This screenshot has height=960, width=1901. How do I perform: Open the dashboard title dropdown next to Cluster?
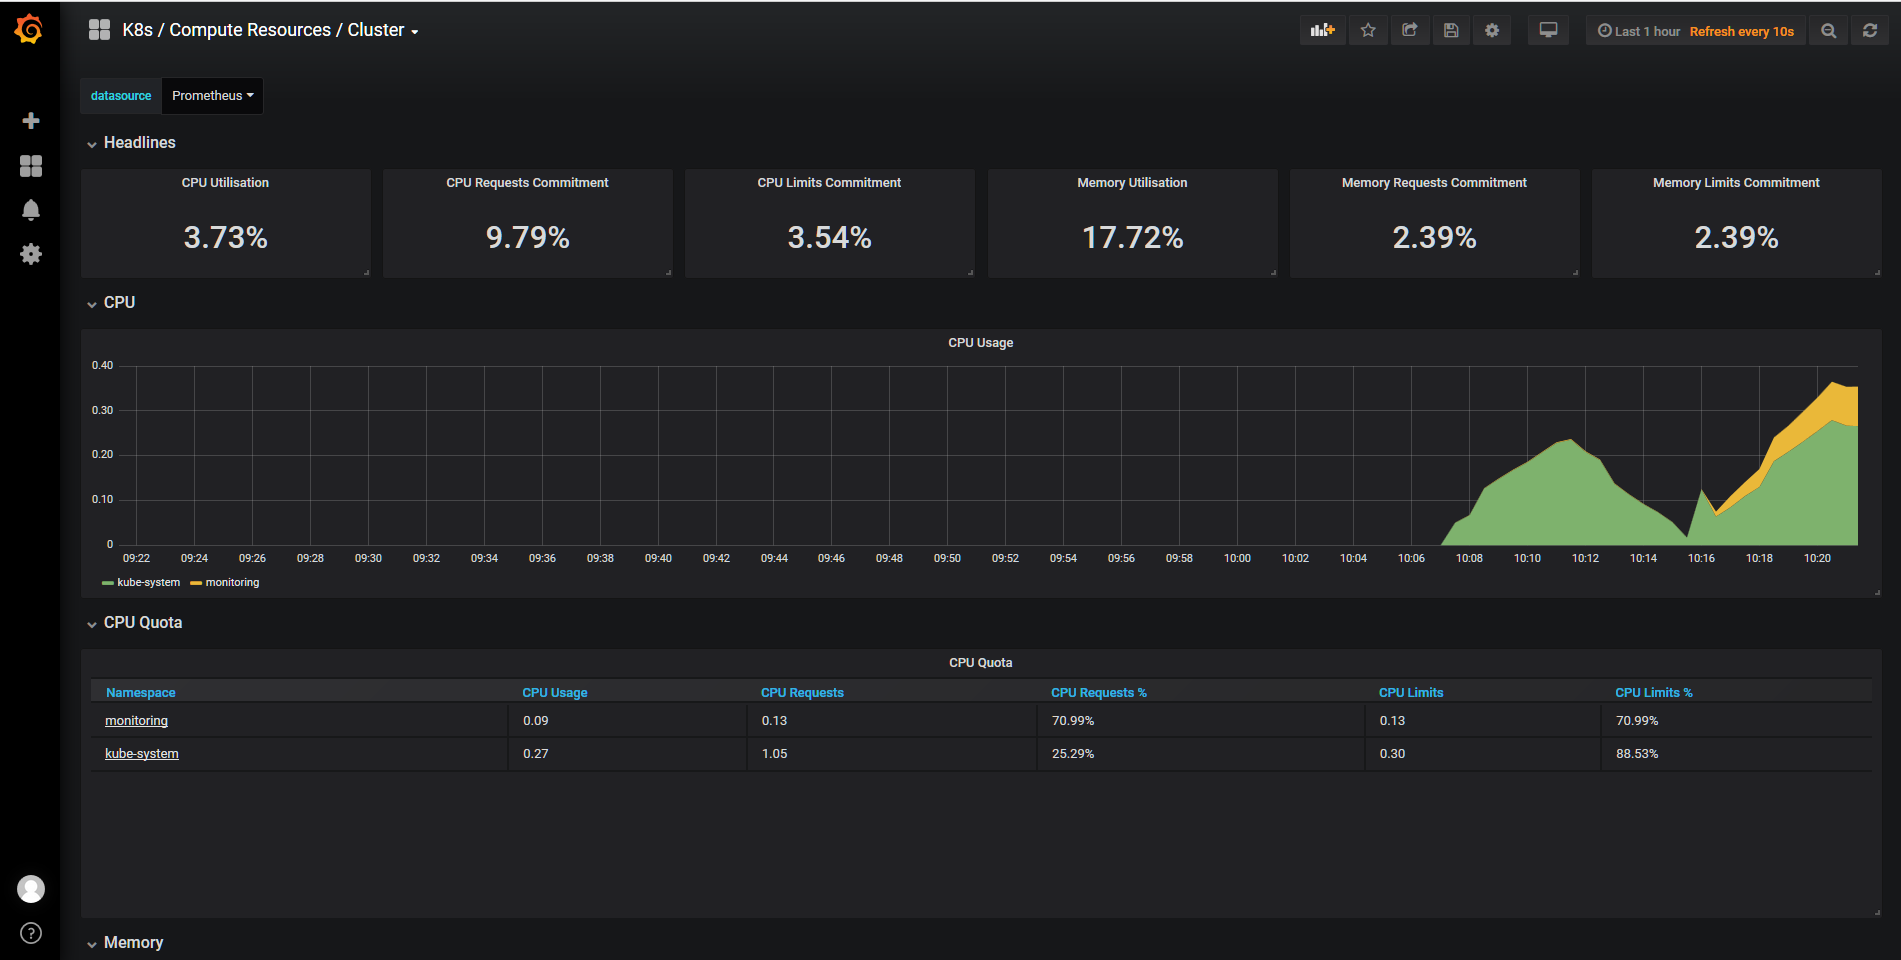(x=413, y=30)
